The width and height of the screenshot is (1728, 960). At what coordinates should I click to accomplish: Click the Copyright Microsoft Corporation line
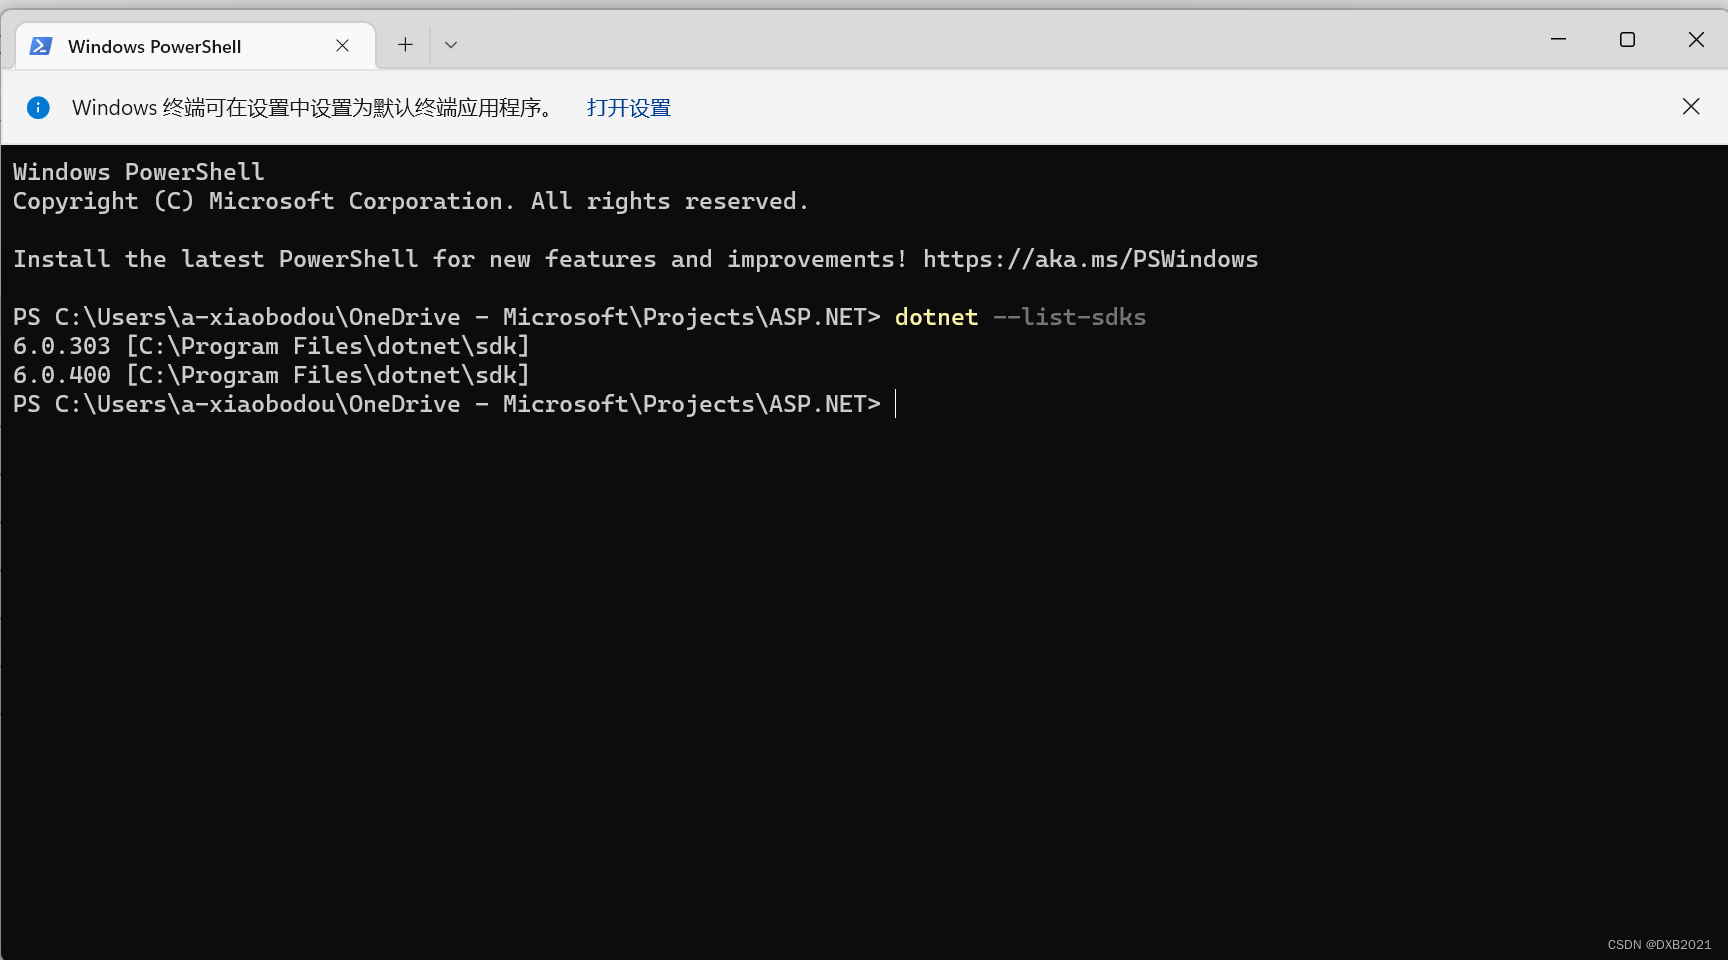click(x=410, y=201)
